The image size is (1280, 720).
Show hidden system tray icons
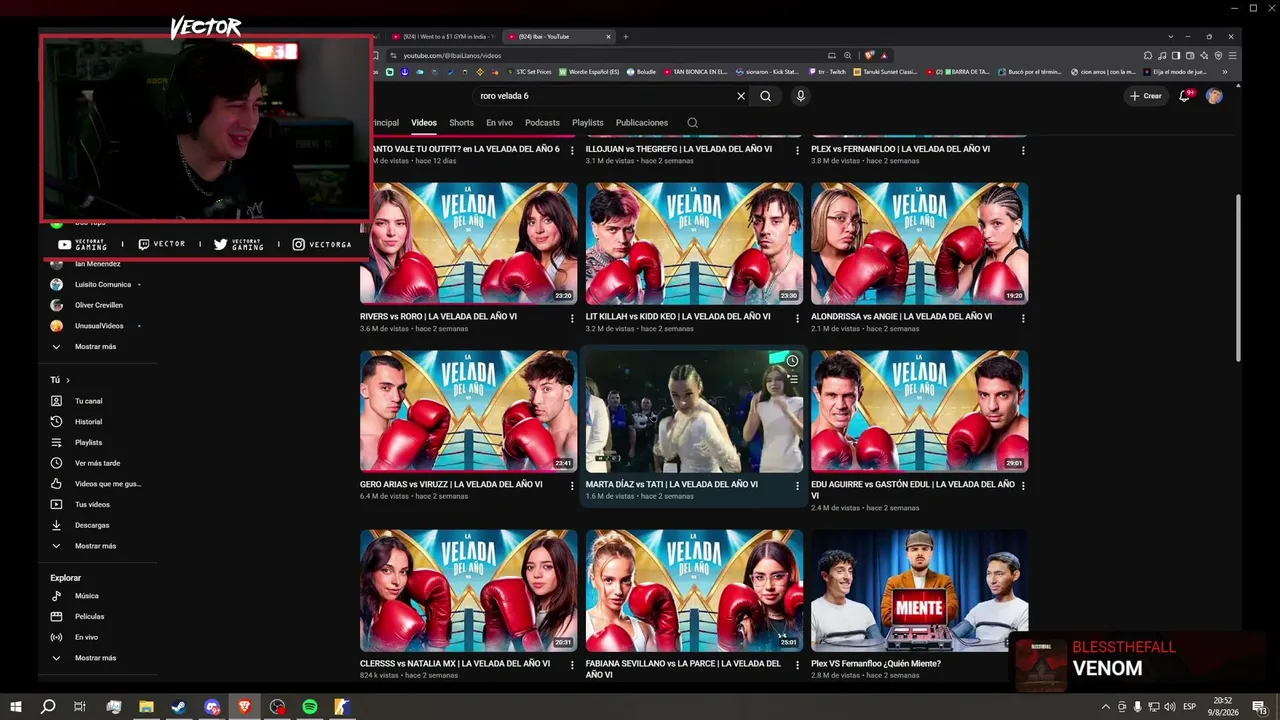click(x=1106, y=707)
